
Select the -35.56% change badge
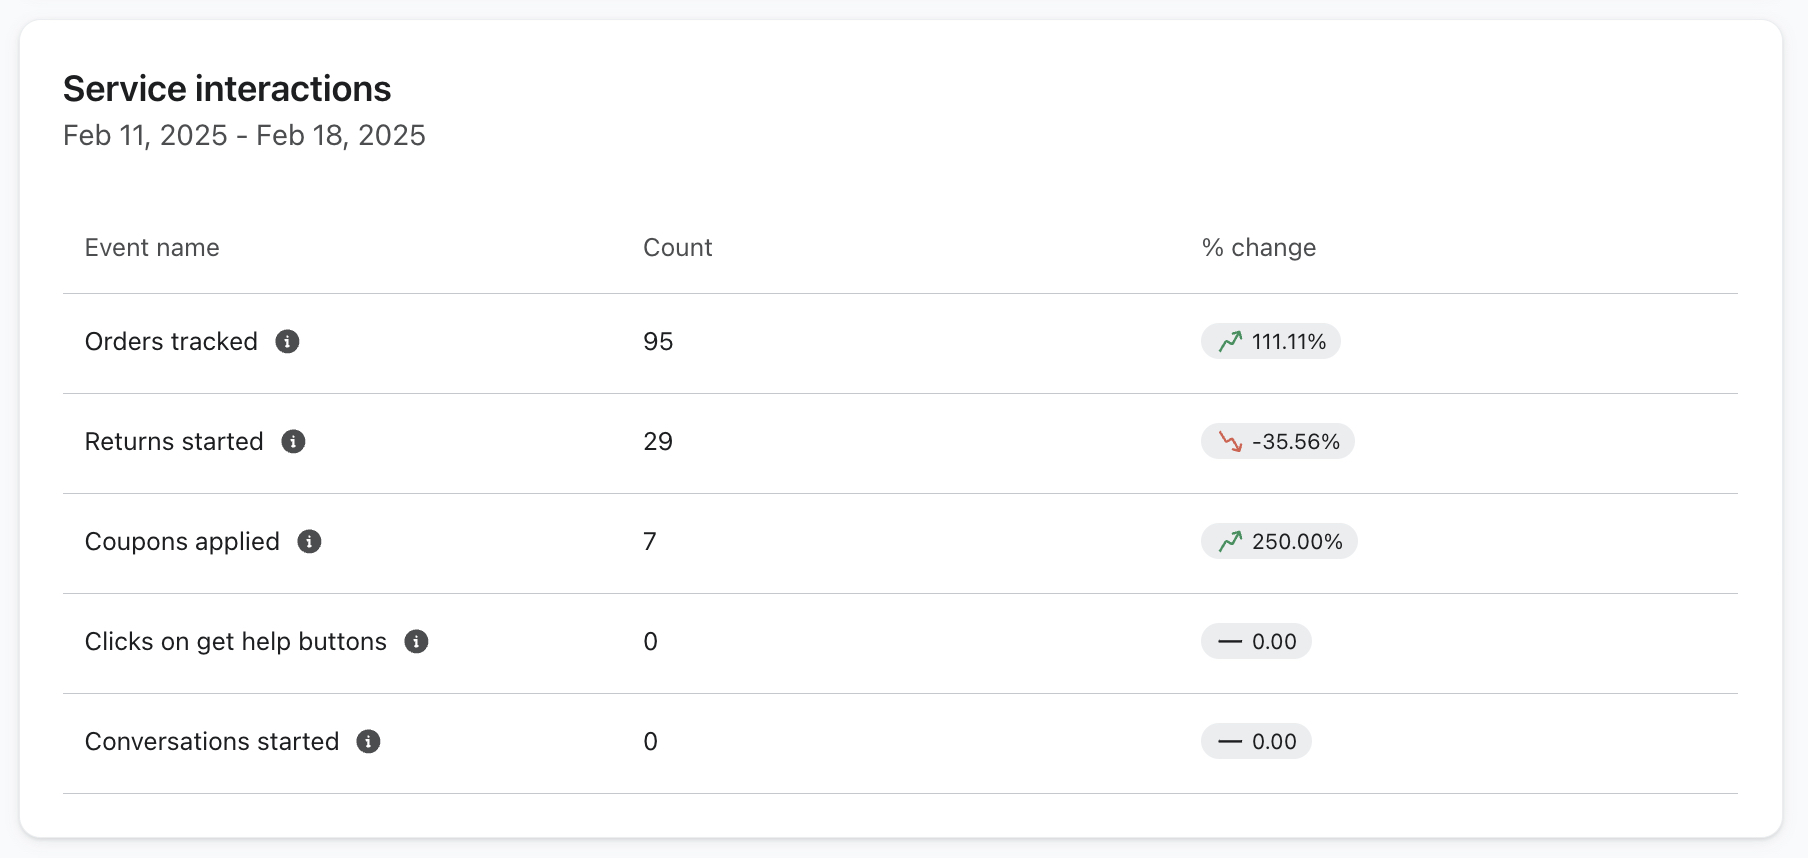pos(1277,441)
